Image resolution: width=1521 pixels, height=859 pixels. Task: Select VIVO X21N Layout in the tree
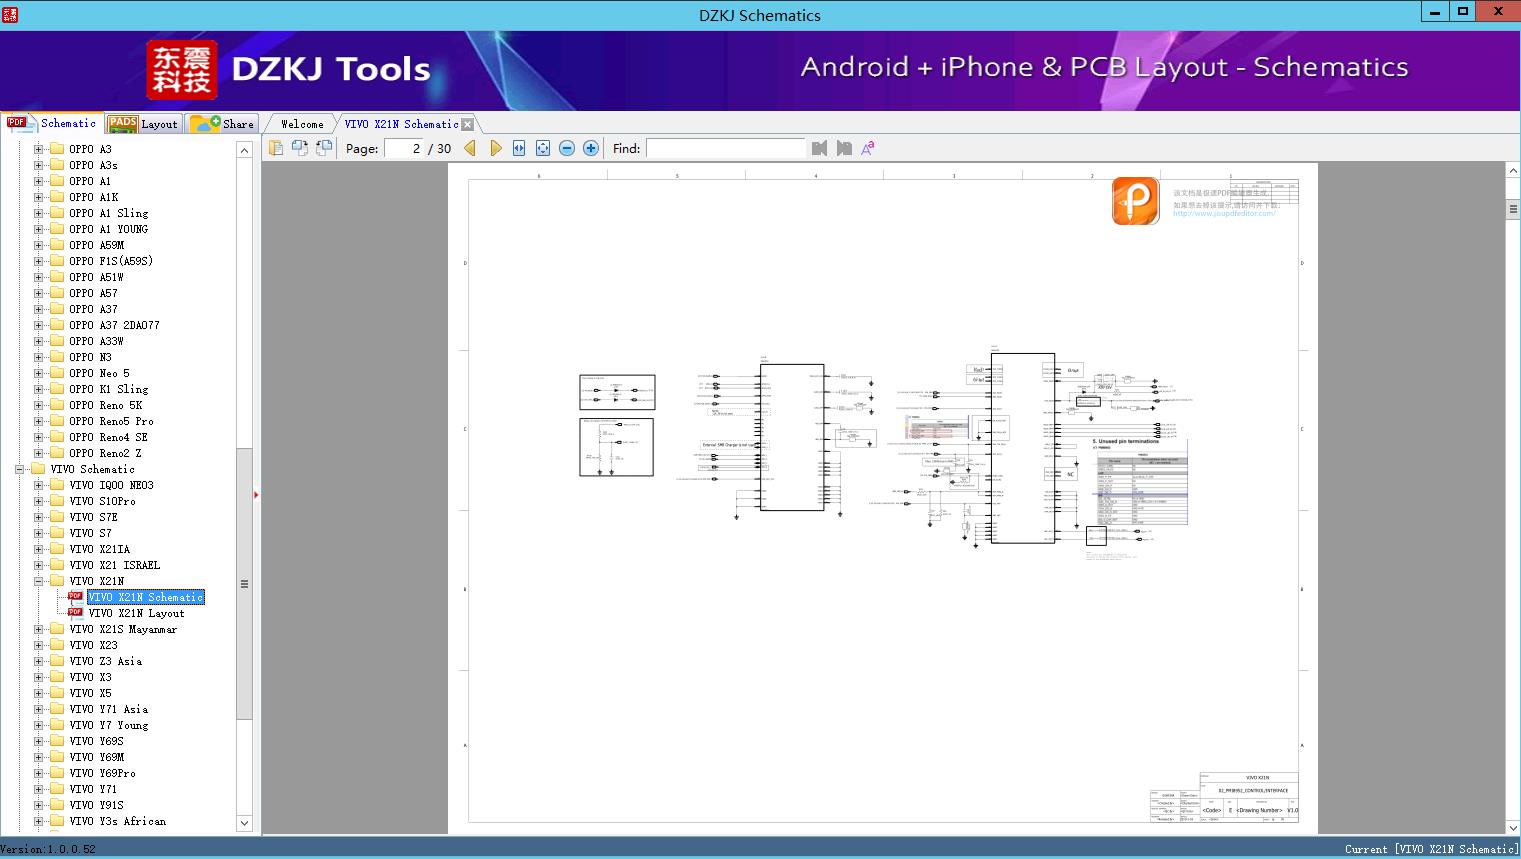point(136,613)
